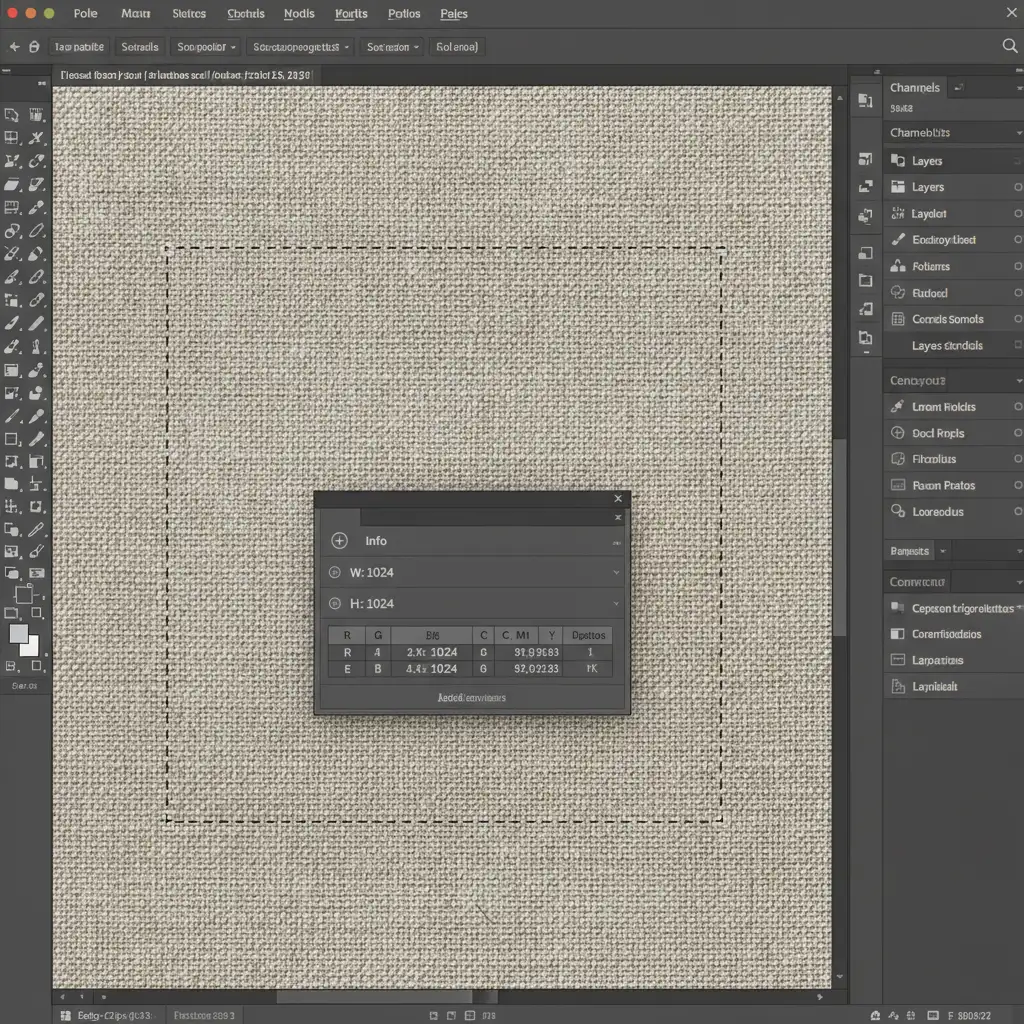The image size is (1024, 1024).
Task: Click the circled plus icon beside Info
Action: pos(339,541)
